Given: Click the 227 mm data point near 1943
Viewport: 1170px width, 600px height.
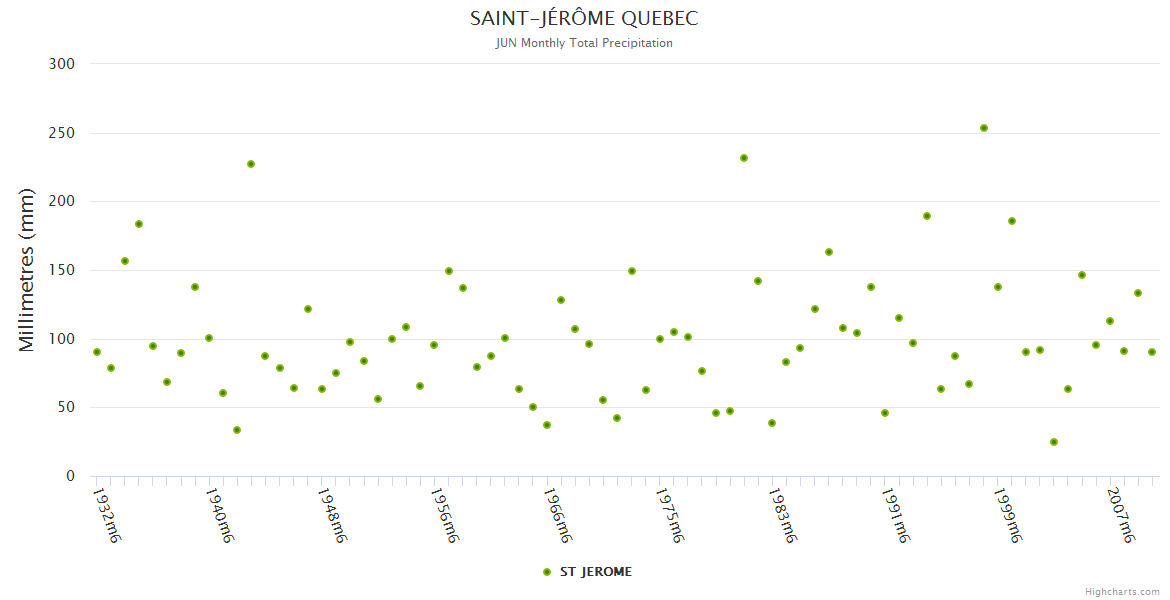Looking at the screenshot, I should pyautogui.click(x=251, y=164).
